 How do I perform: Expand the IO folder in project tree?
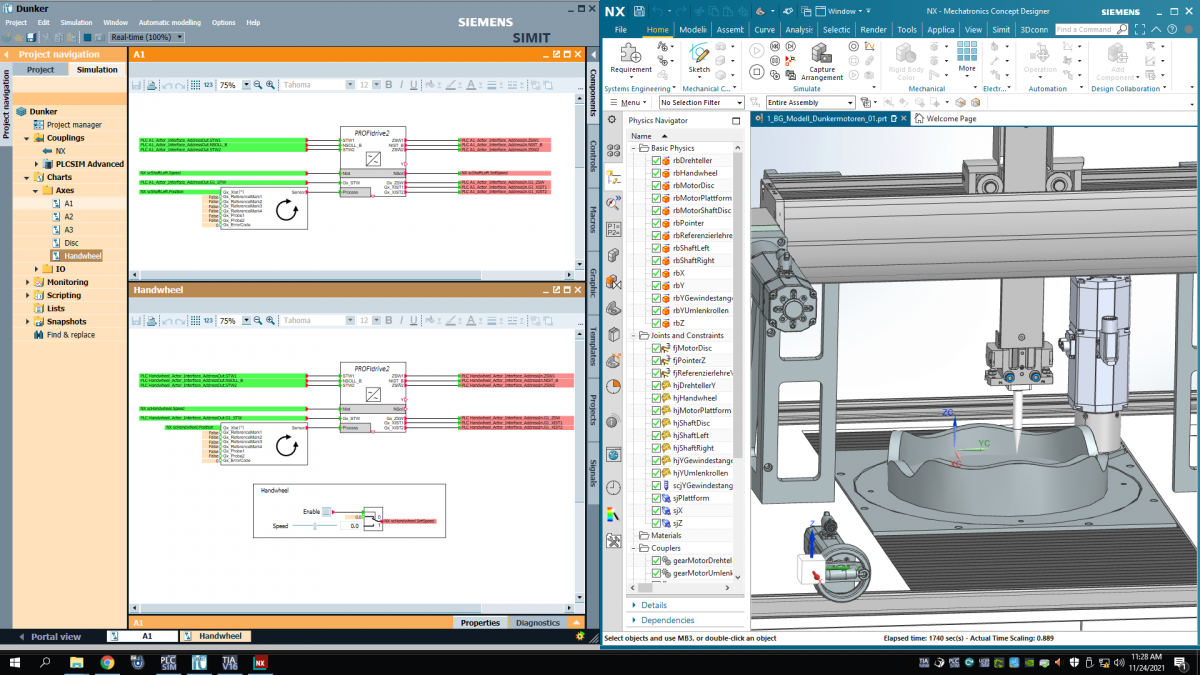(37, 269)
